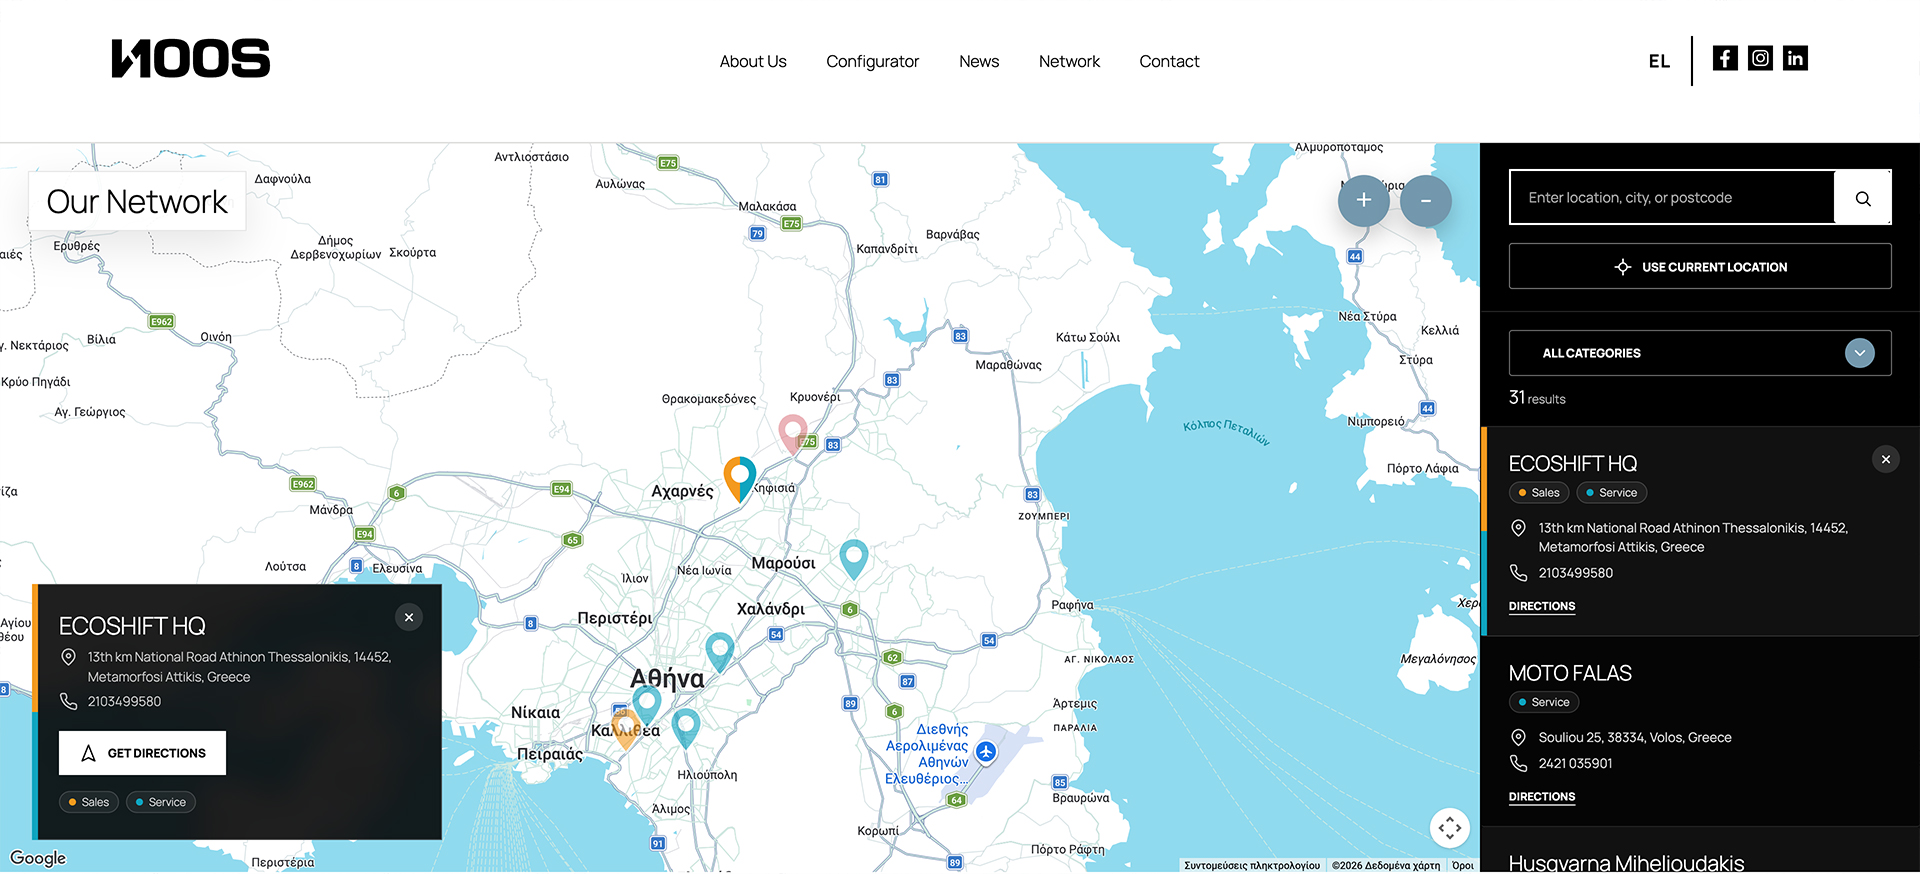Open the LinkedIn social icon
This screenshot has height=874, width=1920.
[1795, 58]
